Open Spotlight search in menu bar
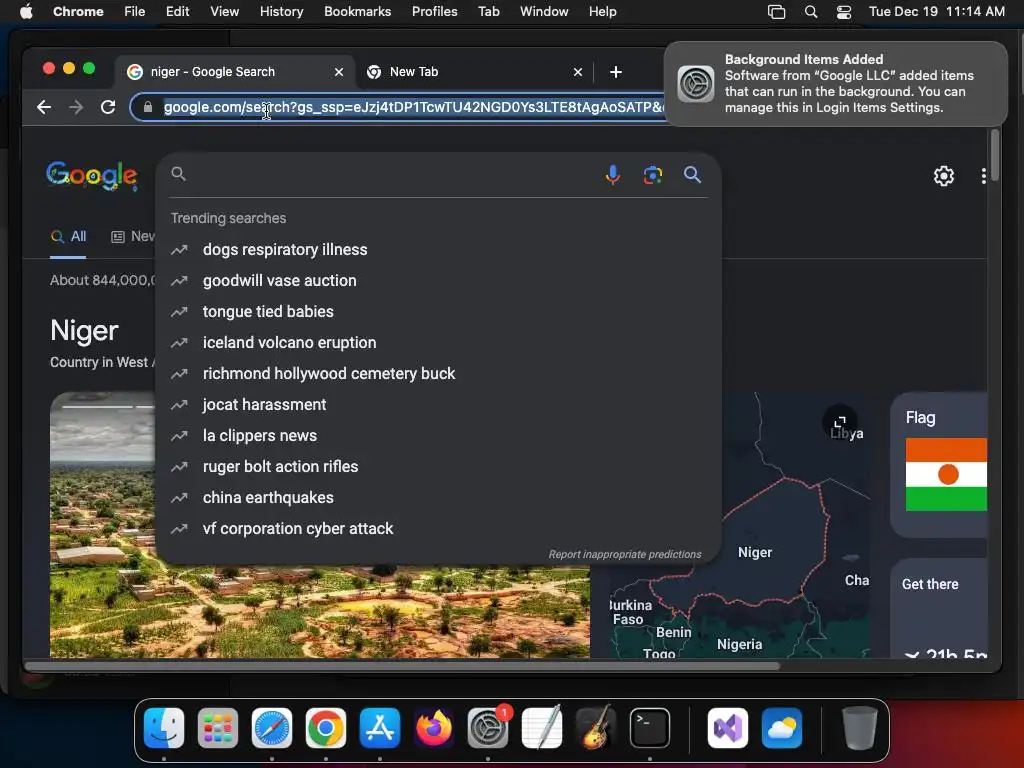The image size is (1024, 768). [x=810, y=12]
